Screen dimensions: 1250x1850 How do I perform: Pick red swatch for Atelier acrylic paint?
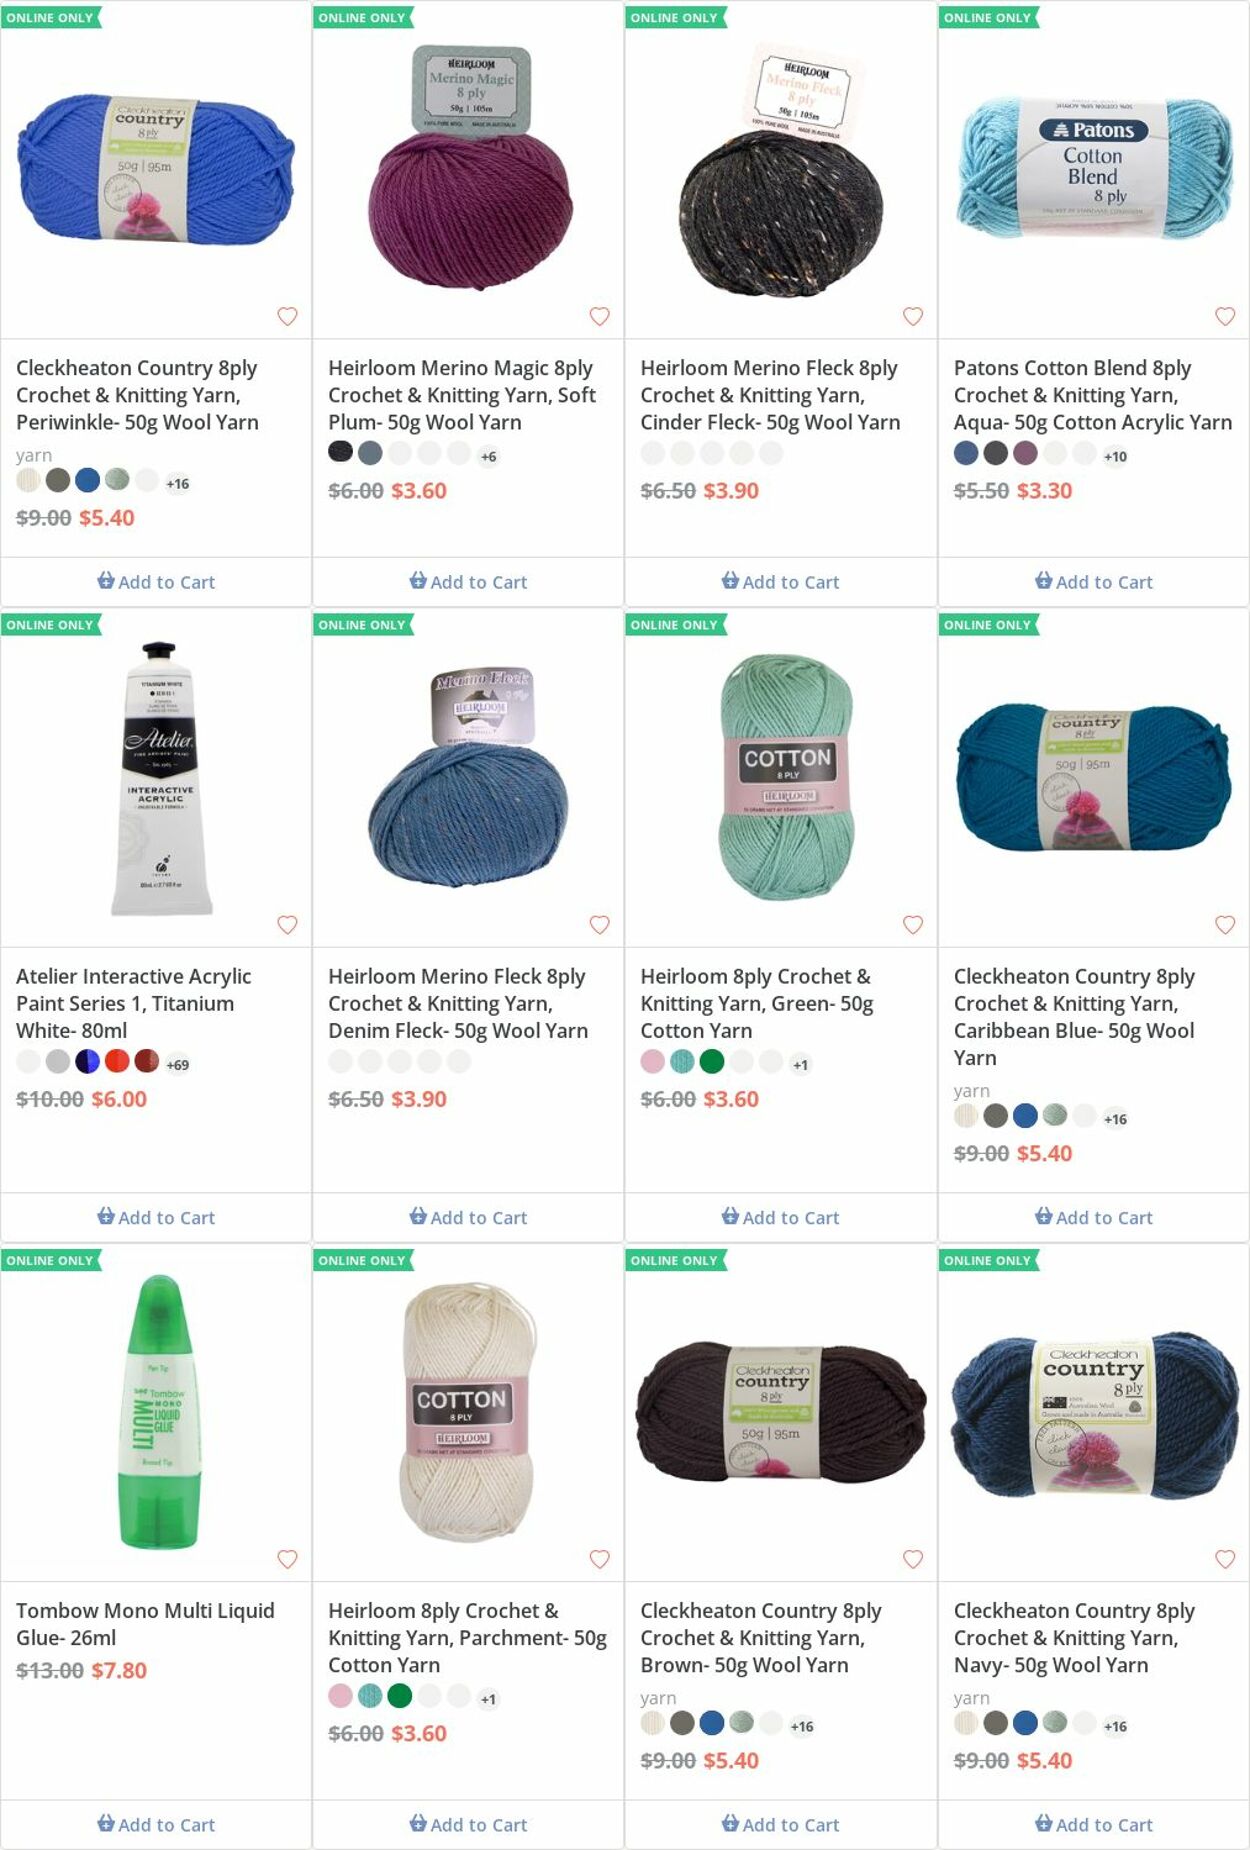[x=117, y=1061]
